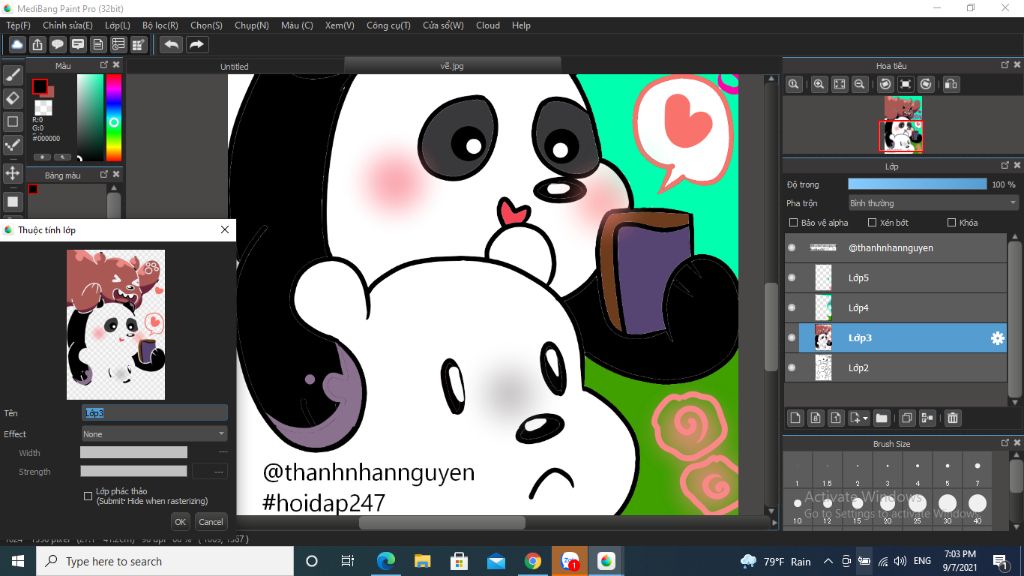1024x576 pixels.
Task: Click Cancel in Thuộc tính lớp dialog
Action: pos(210,522)
